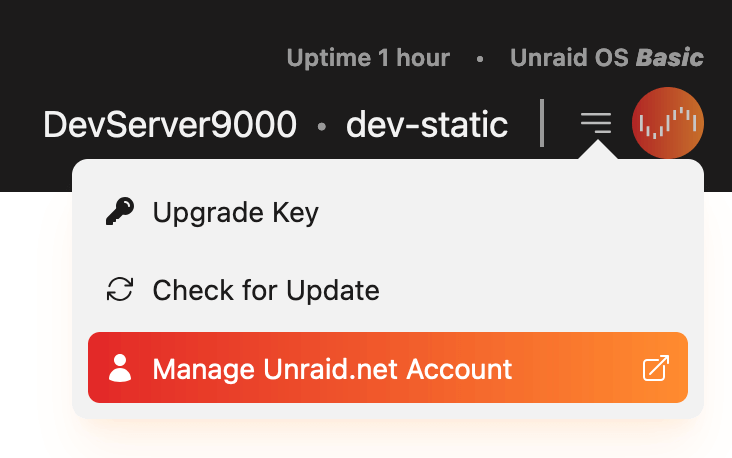Image resolution: width=732 pixels, height=458 pixels.
Task: Click the dot between DevServer9000 and dev-static
Action: [x=322, y=127]
